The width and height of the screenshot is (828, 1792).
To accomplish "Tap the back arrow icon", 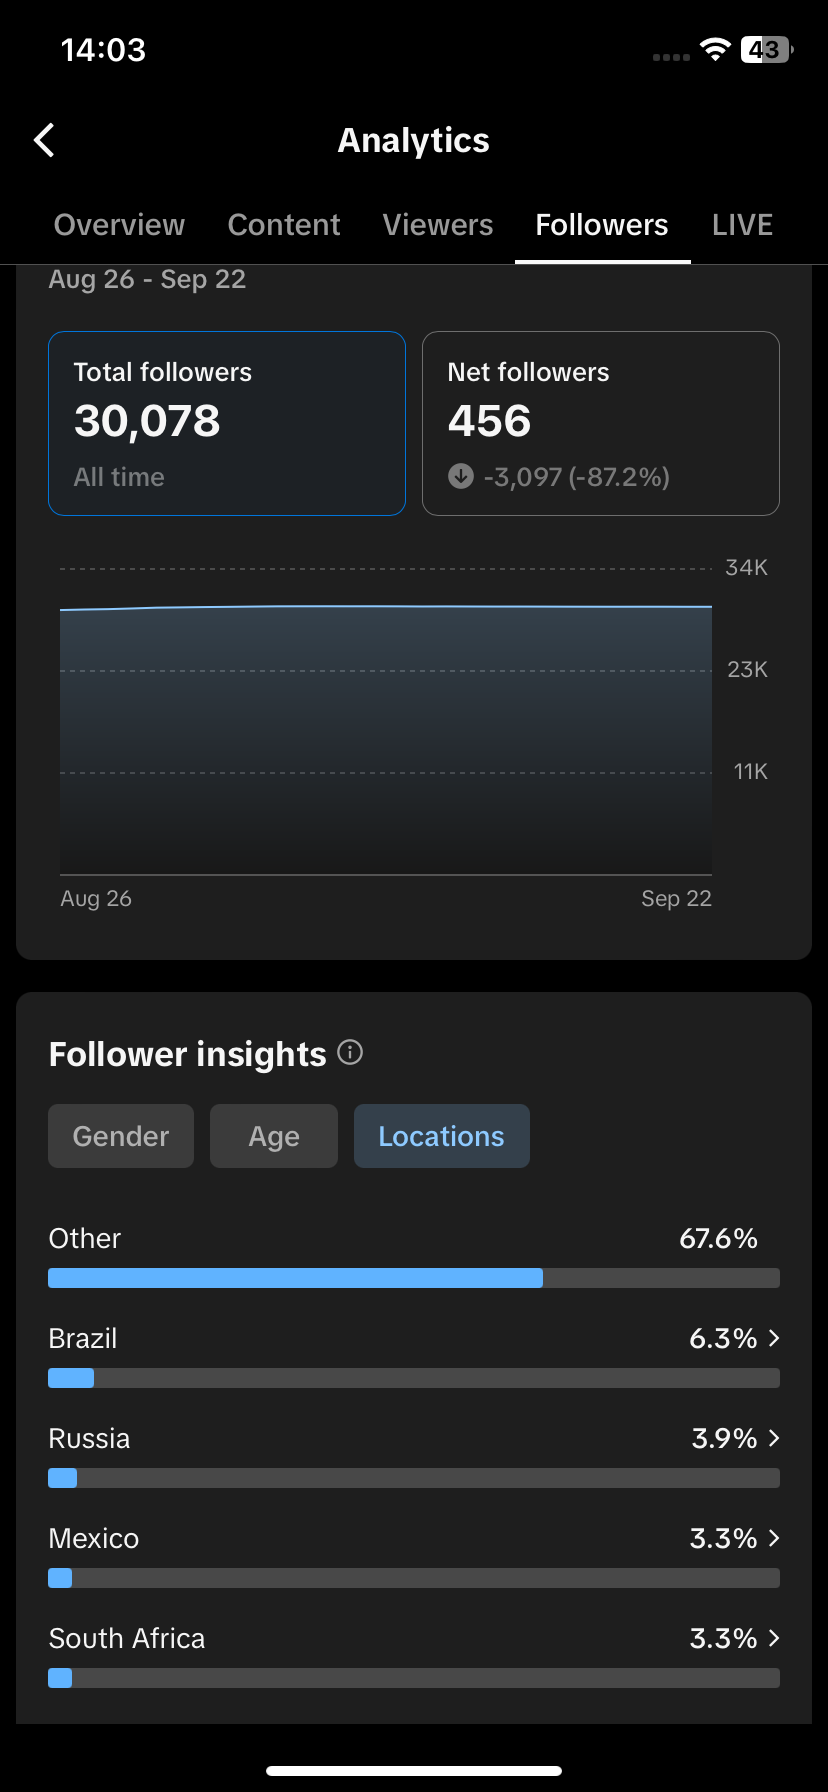I will 45,141.
